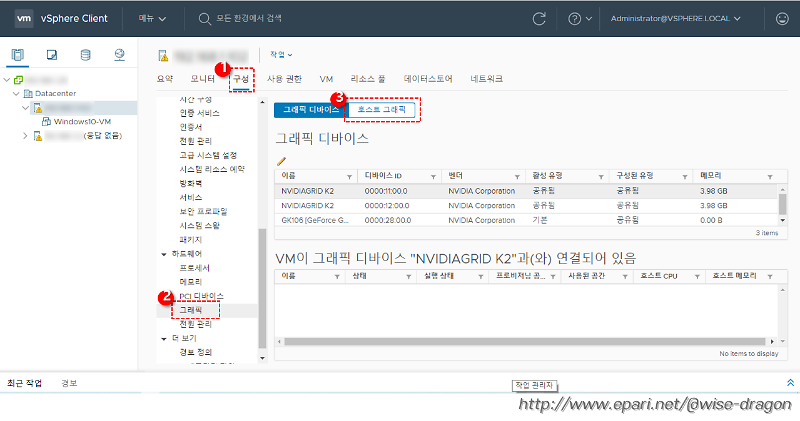Filter the 벤더 column
This screenshot has width=800, height=421.
(517, 177)
